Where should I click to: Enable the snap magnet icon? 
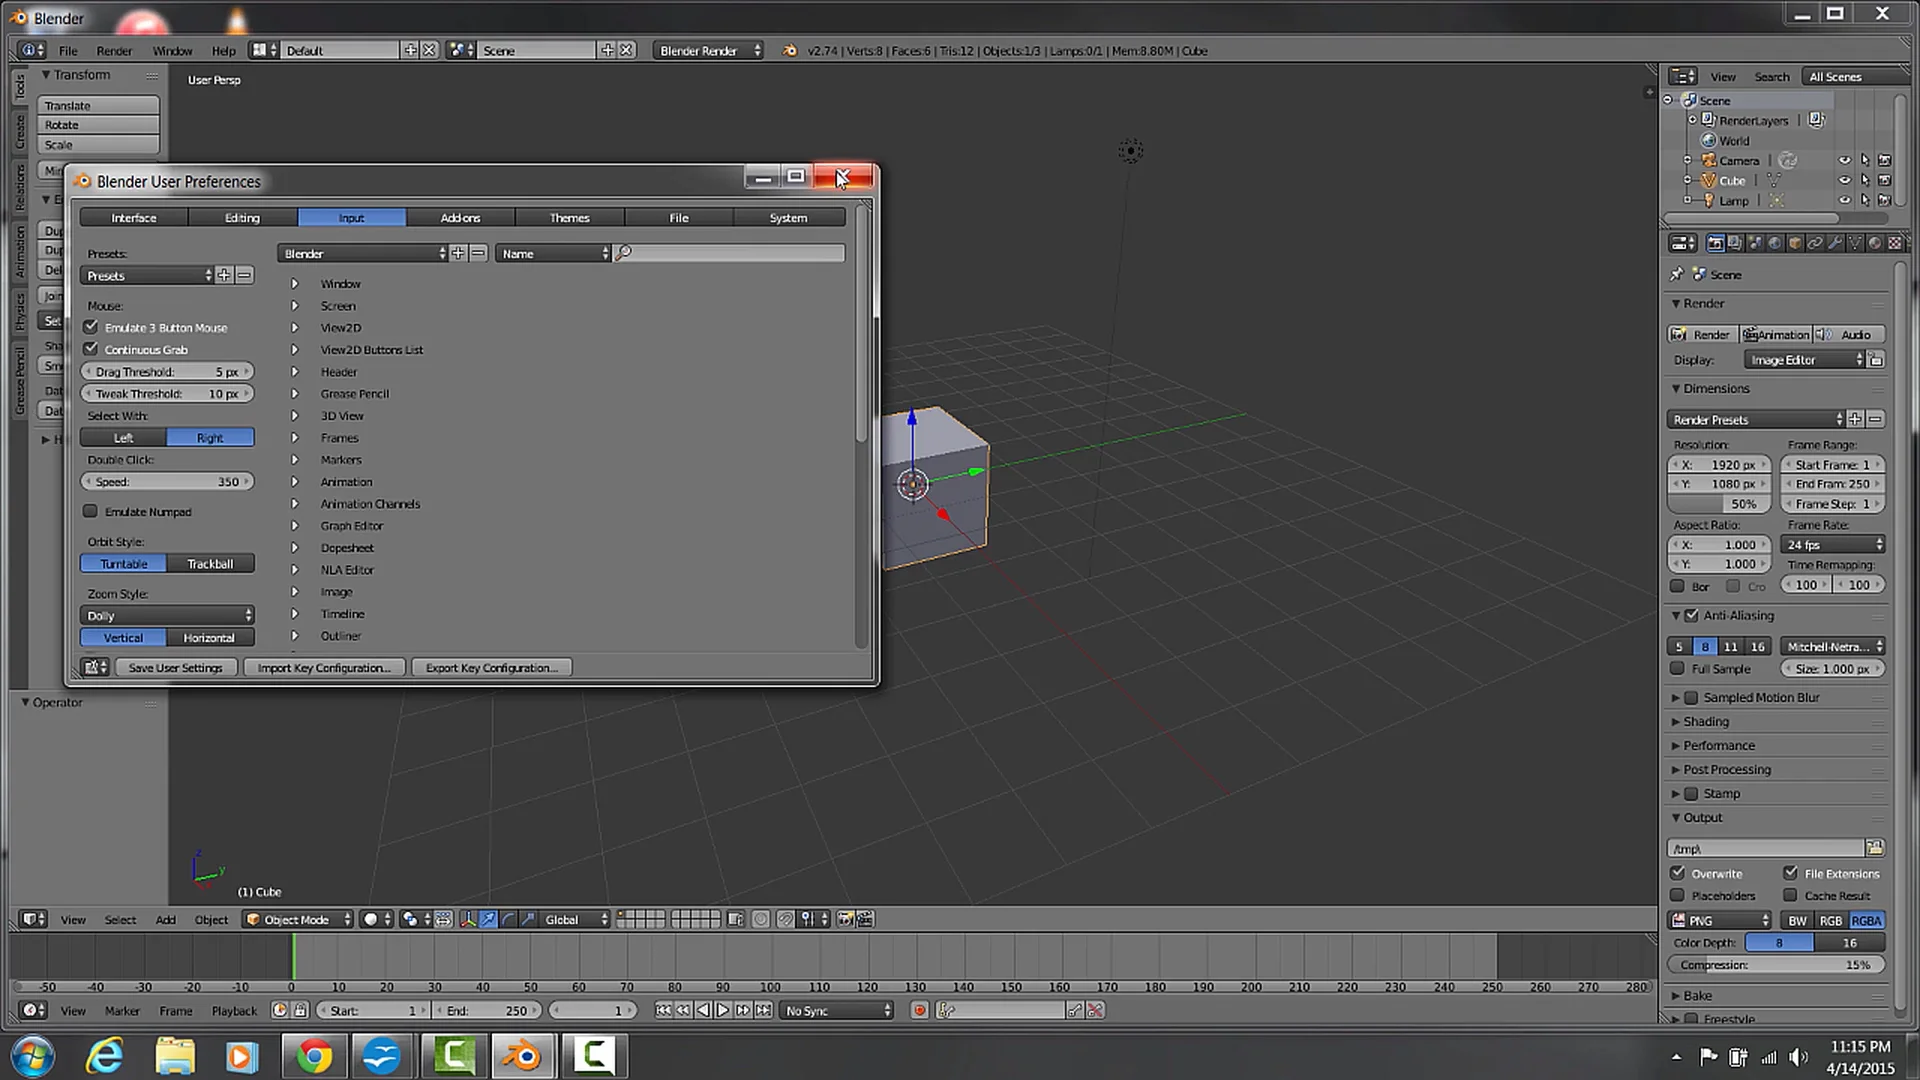785,918
